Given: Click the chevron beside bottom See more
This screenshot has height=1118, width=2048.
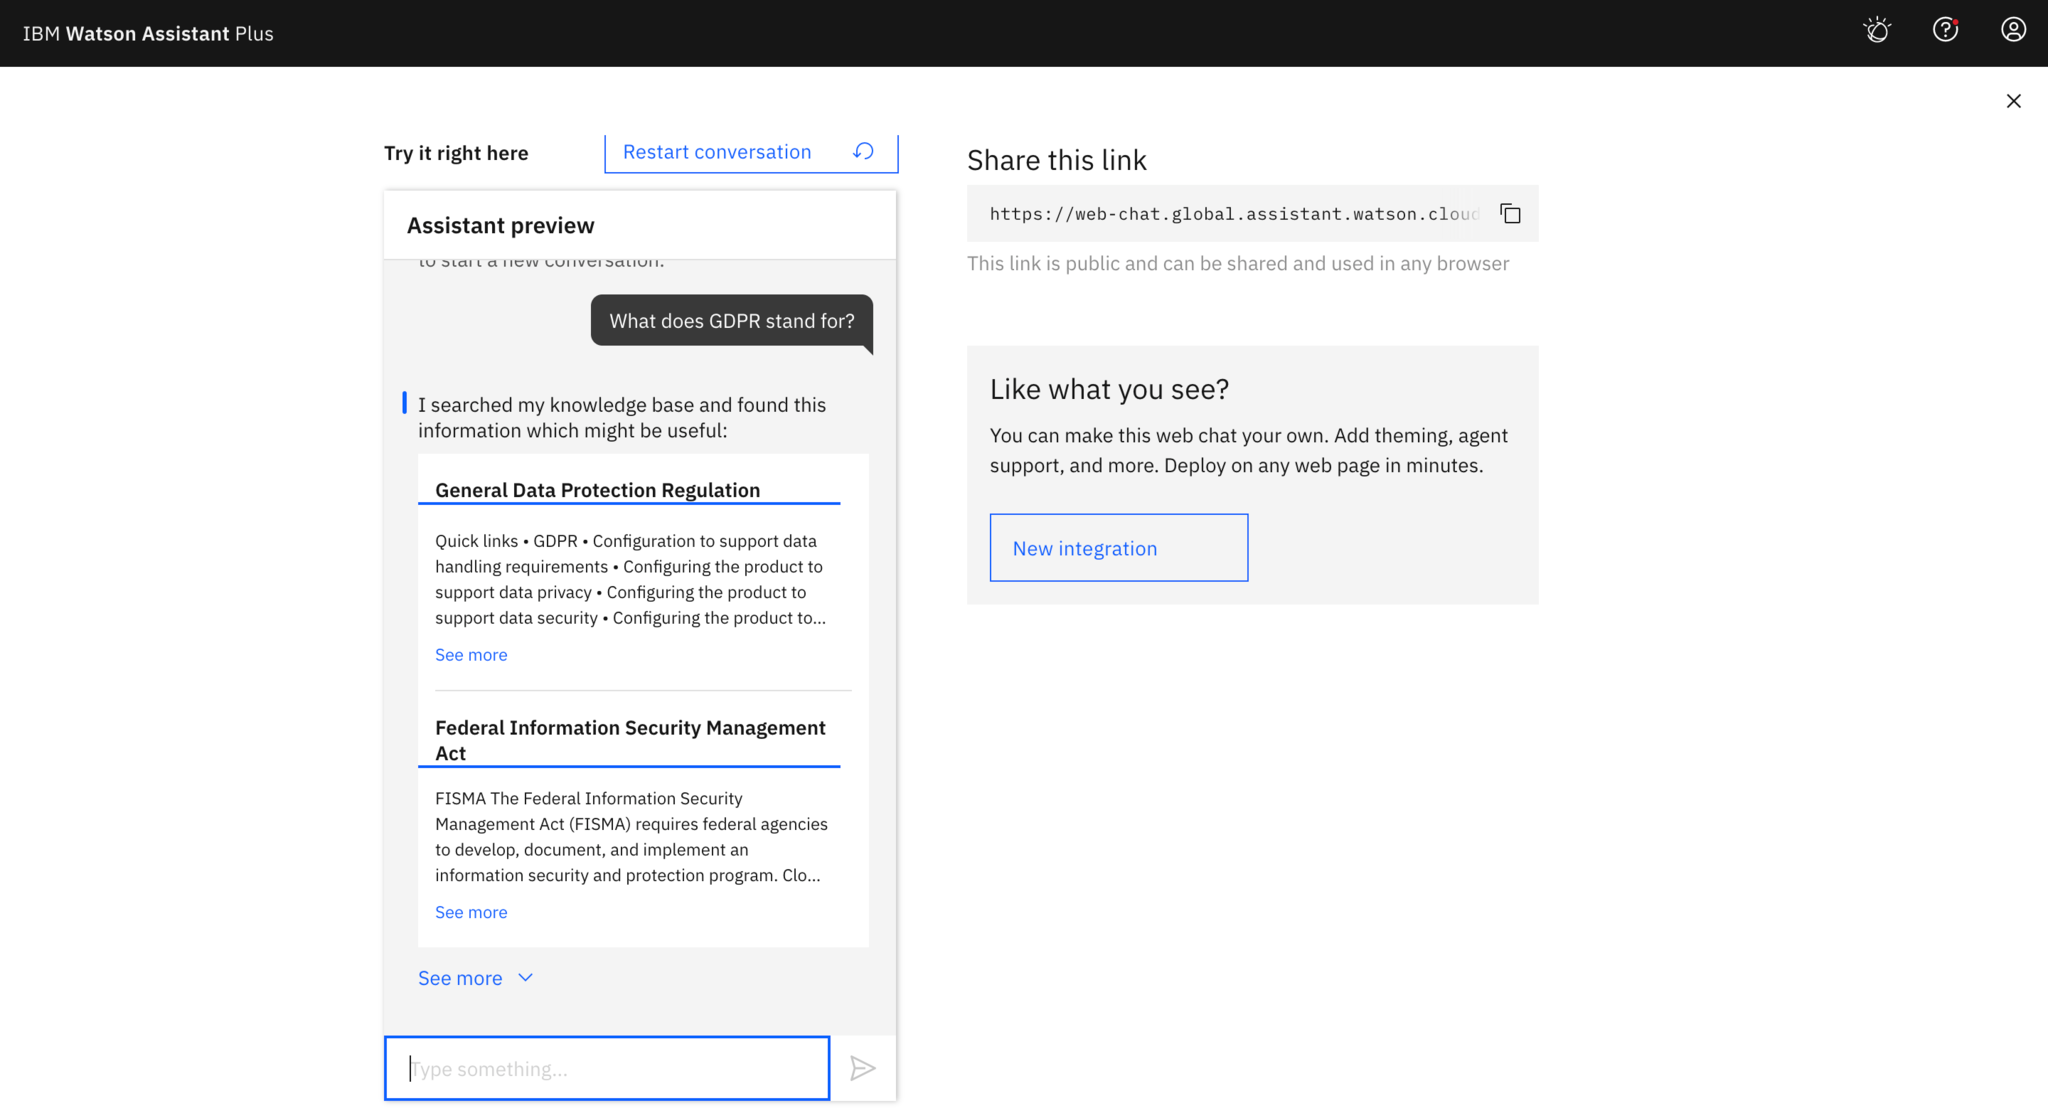Looking at the screenshot, I should pyautogui.click(x=526, y=978).
